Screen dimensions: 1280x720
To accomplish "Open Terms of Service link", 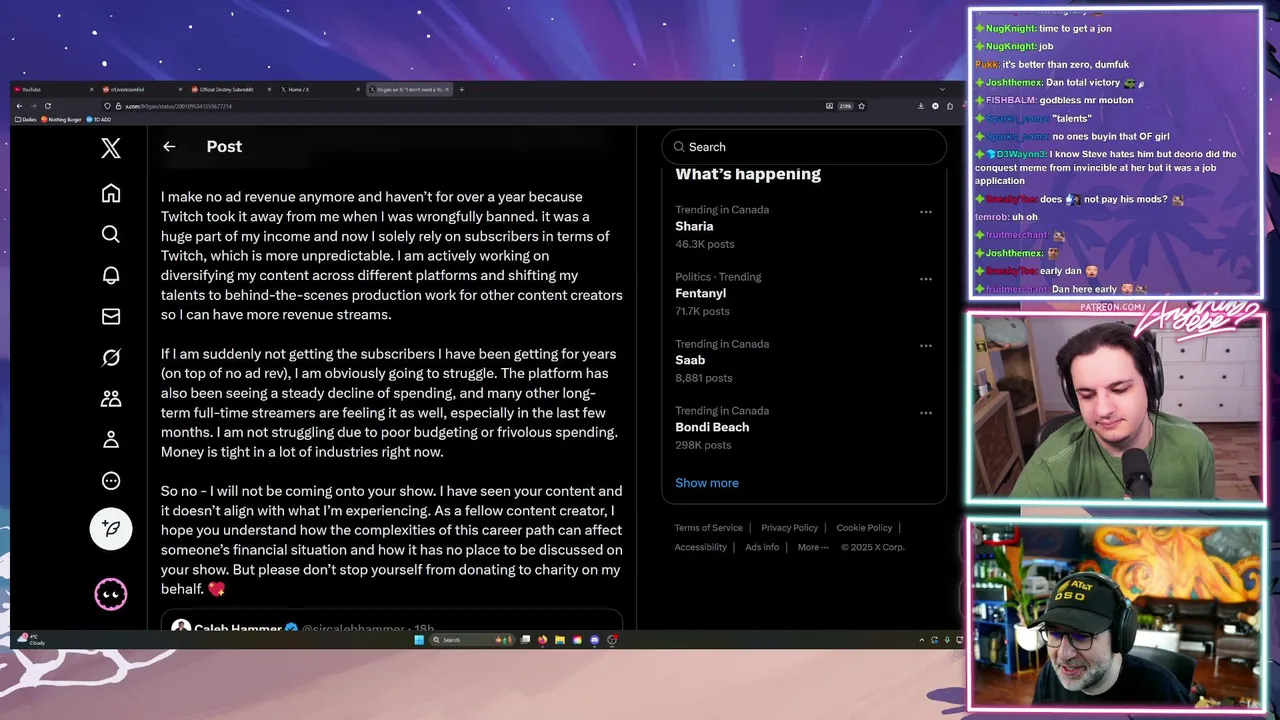I will [708, 528].
